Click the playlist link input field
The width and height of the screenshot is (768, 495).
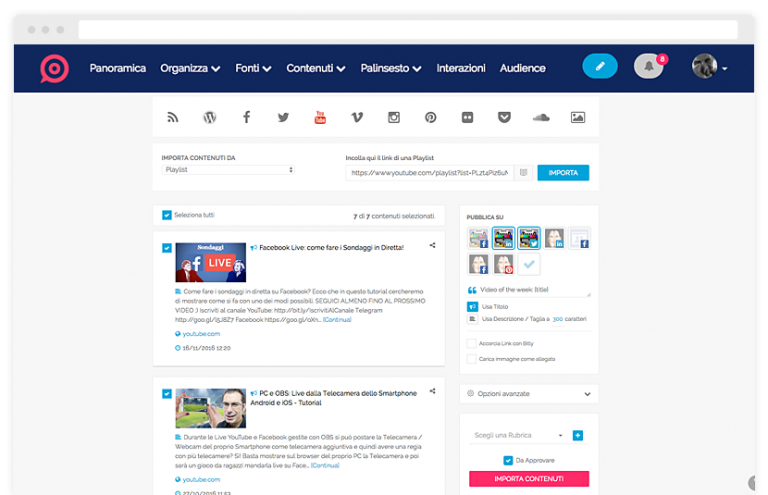[x=428, y=173]
